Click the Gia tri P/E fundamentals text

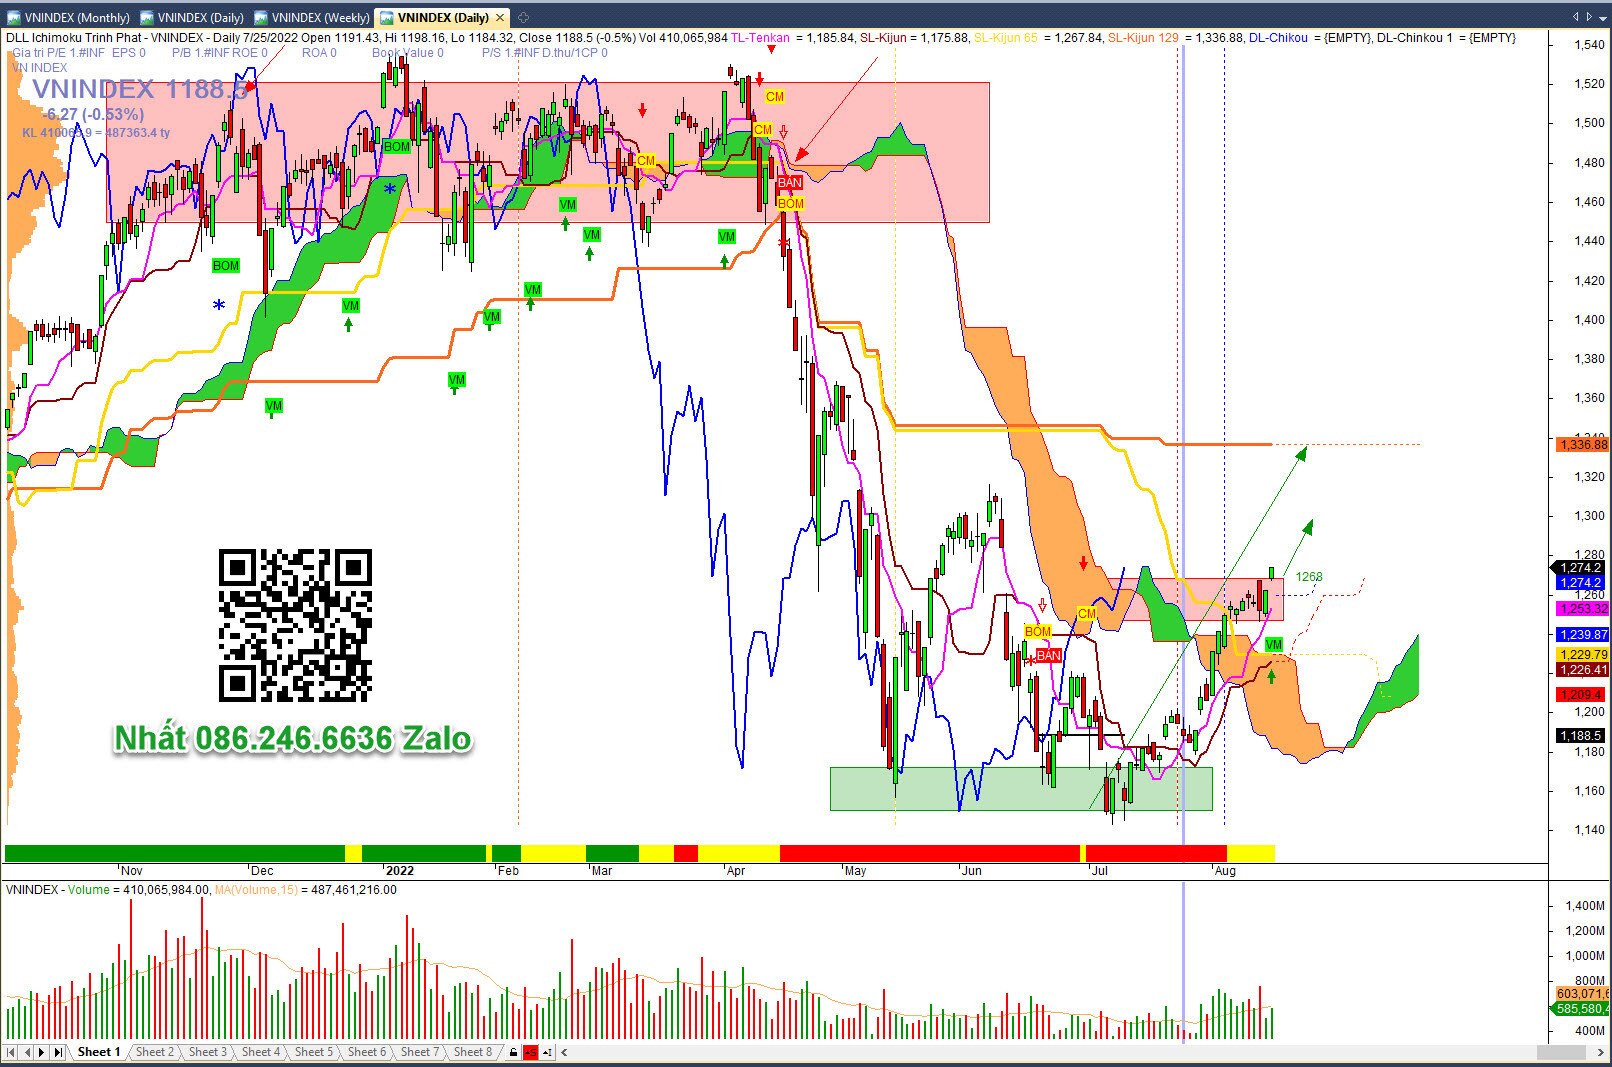(x=58, y=53)
